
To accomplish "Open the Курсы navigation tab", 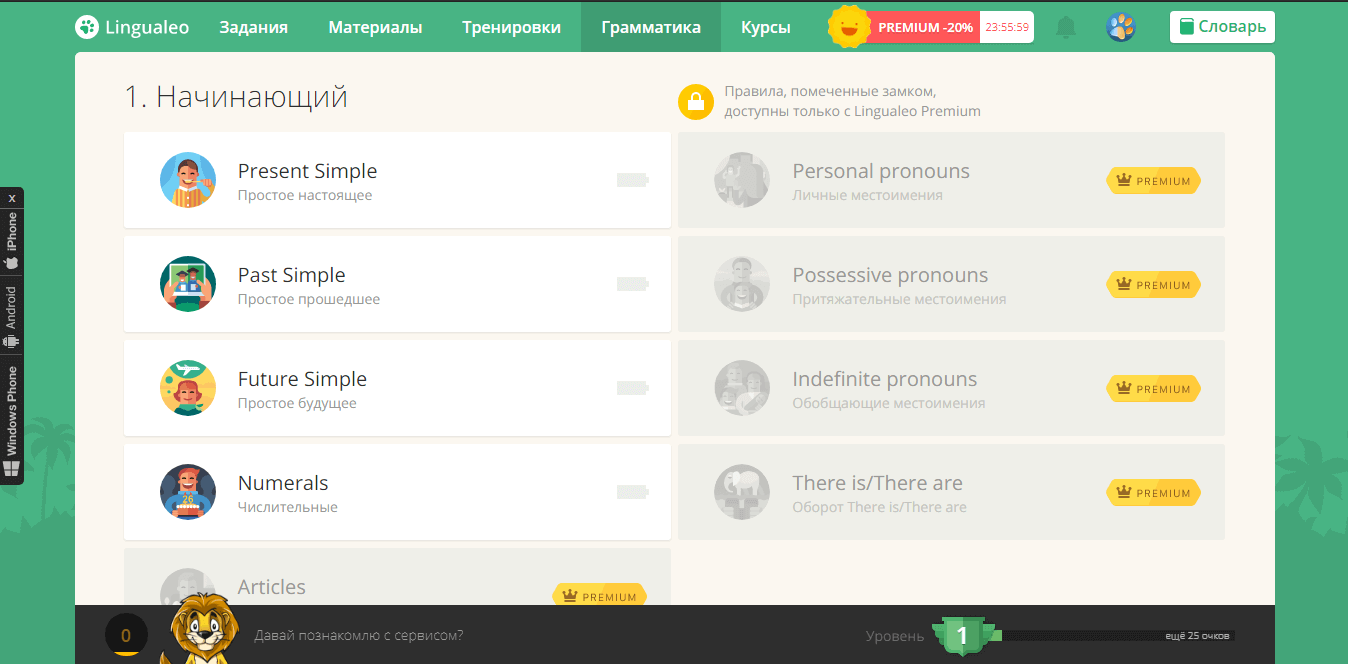I will 765,27.
